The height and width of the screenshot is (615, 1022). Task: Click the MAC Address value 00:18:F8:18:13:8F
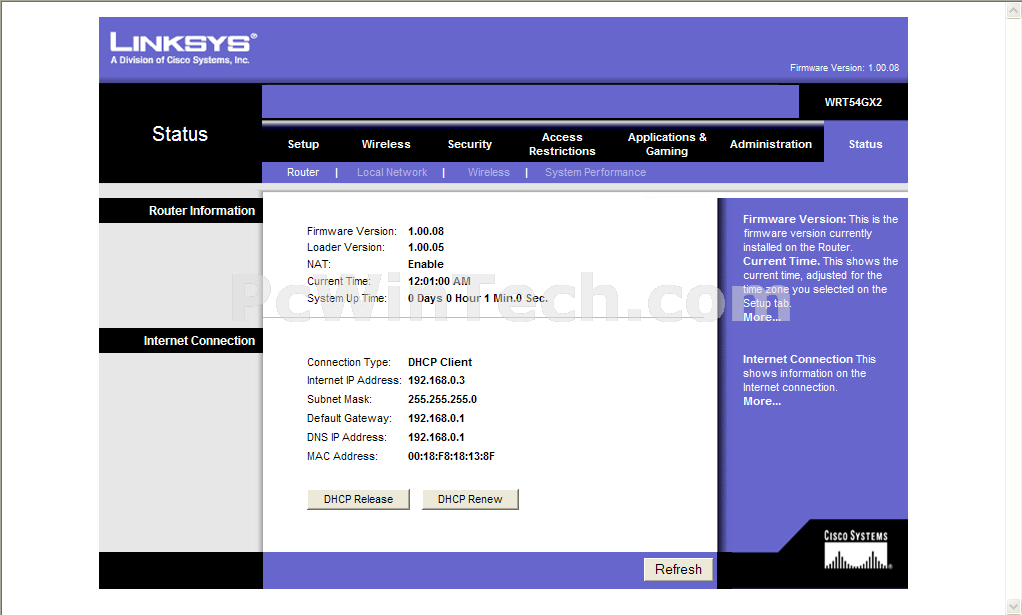451,456
